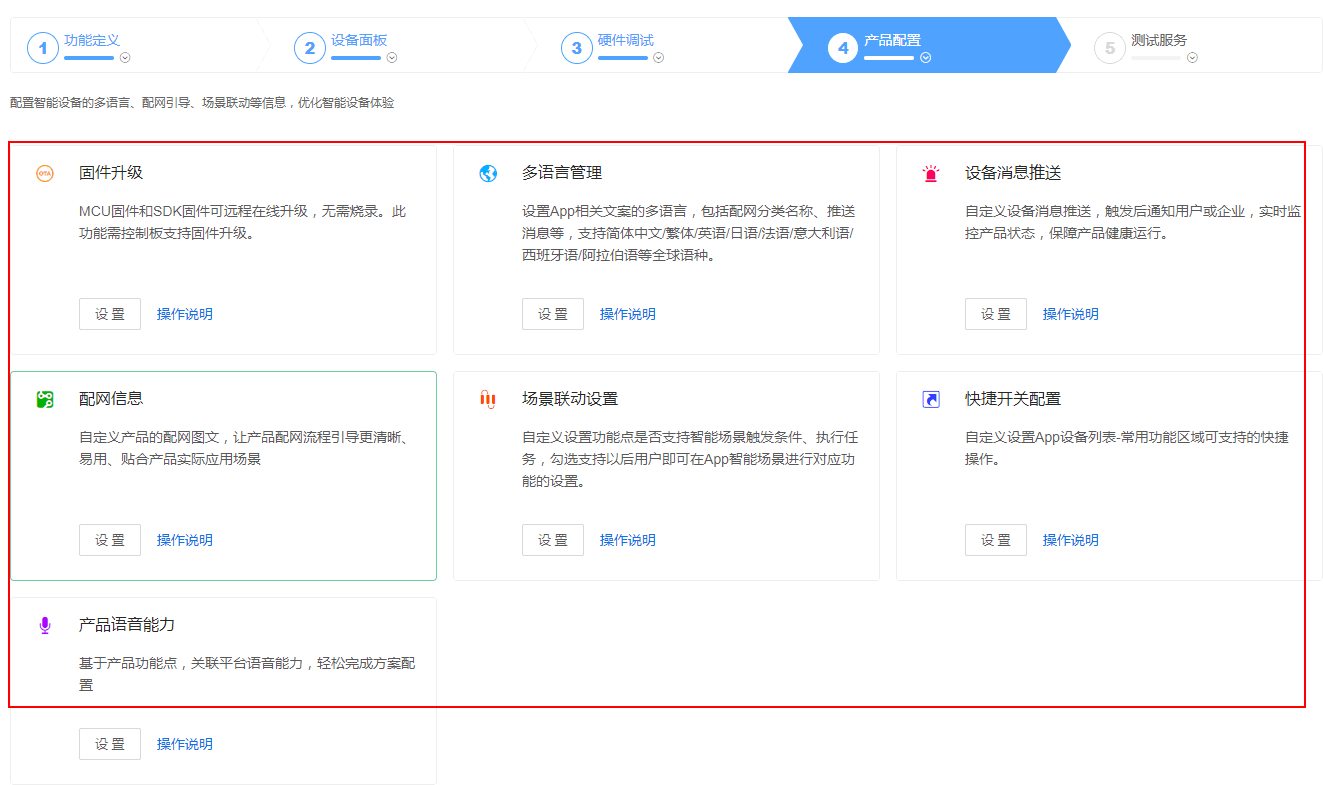Click the description starting 自定义设备消息推送
This screenshot has height=785, width=1323.
(1133, 222)
